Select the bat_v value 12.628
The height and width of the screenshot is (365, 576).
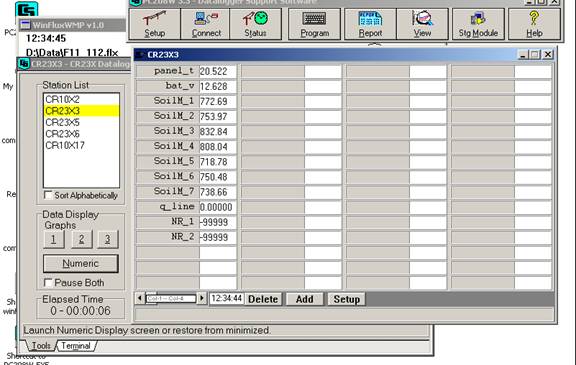(x=217, y=86)
